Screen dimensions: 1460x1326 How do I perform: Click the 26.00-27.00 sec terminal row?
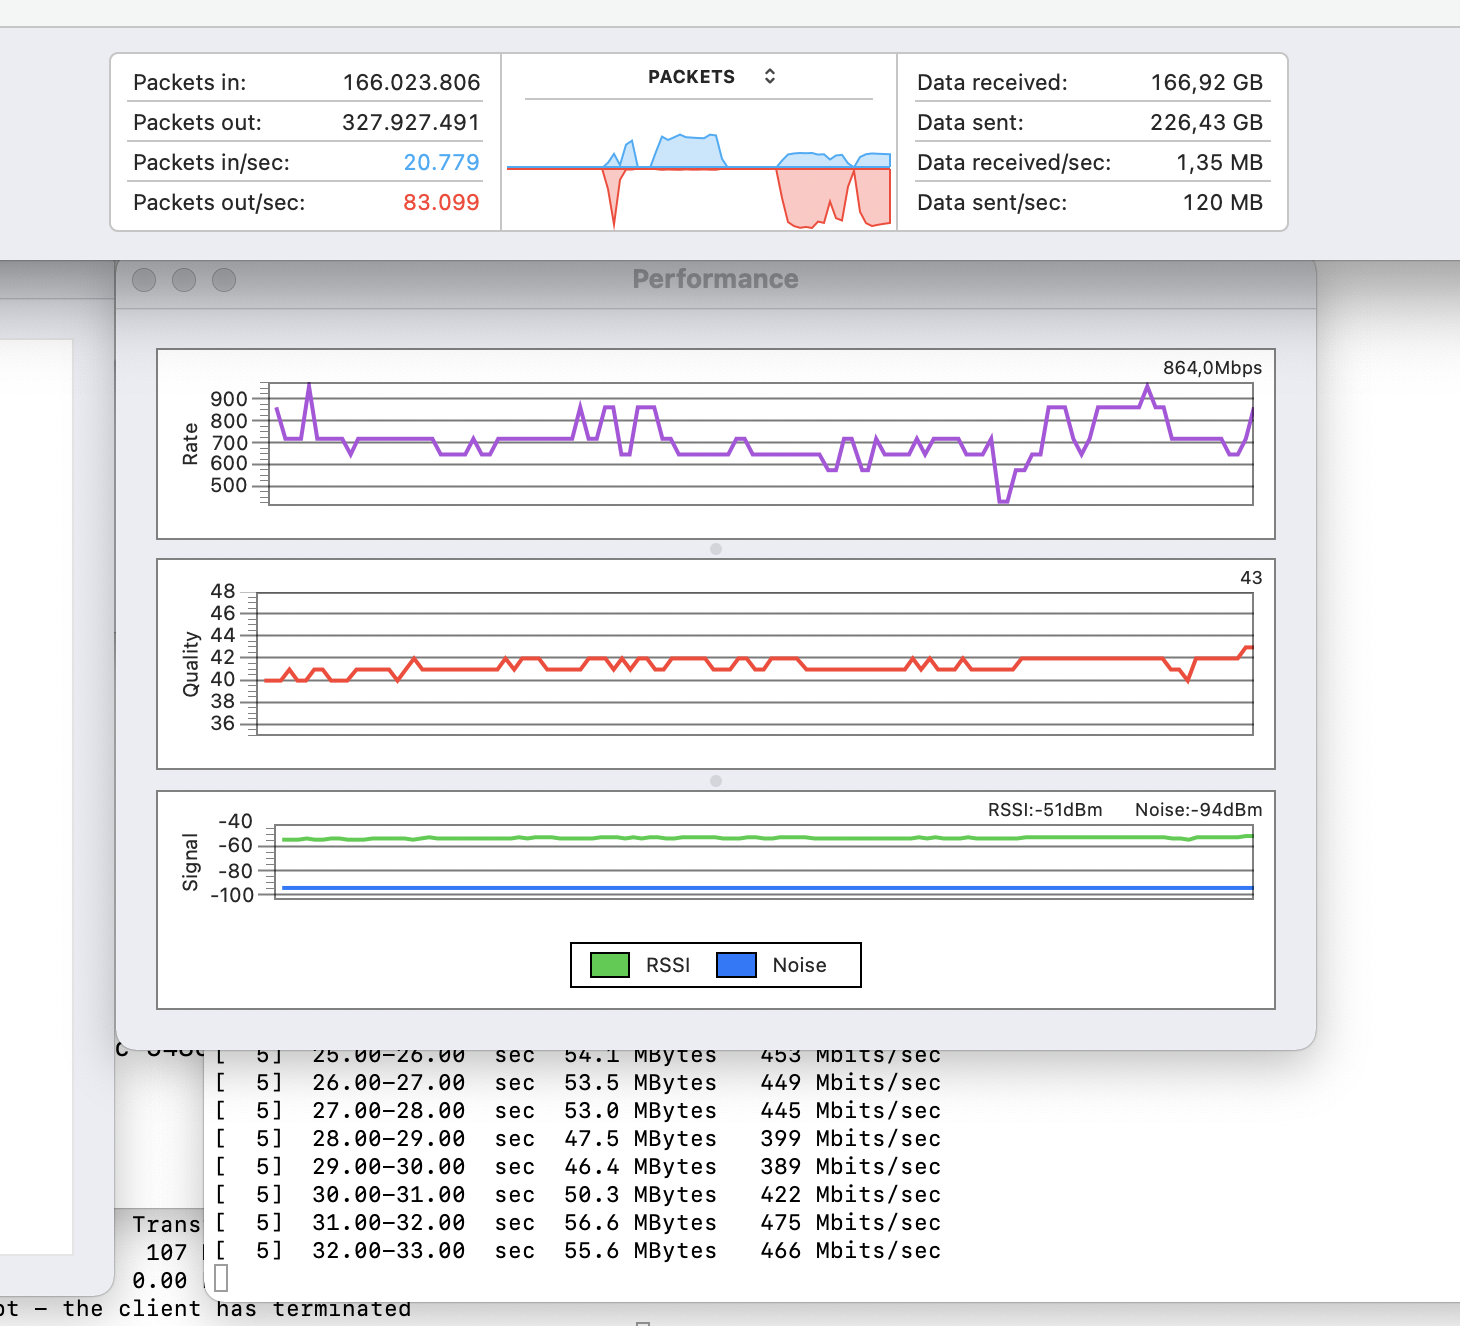[x=578, y=1083]
